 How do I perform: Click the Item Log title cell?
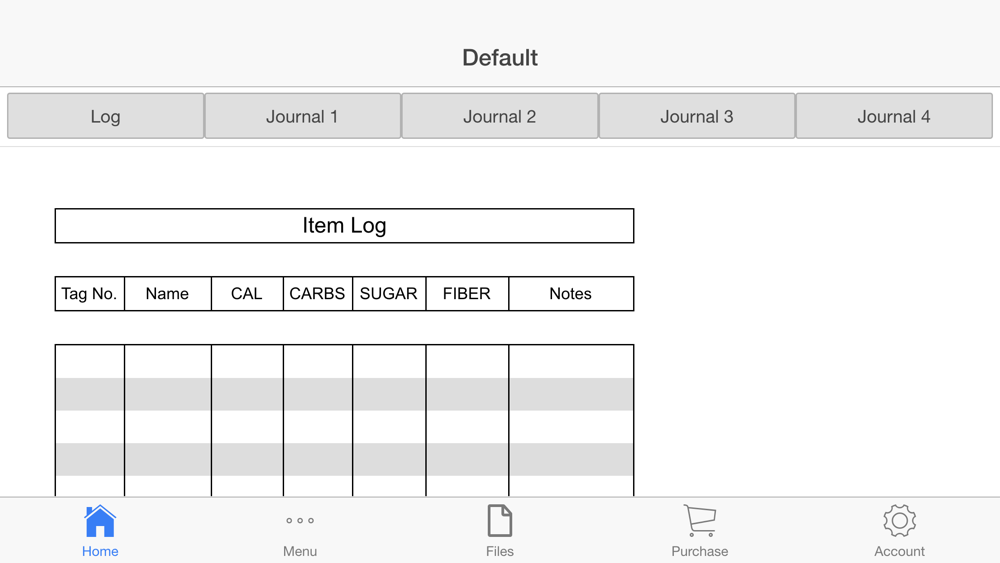pos(344,226)
